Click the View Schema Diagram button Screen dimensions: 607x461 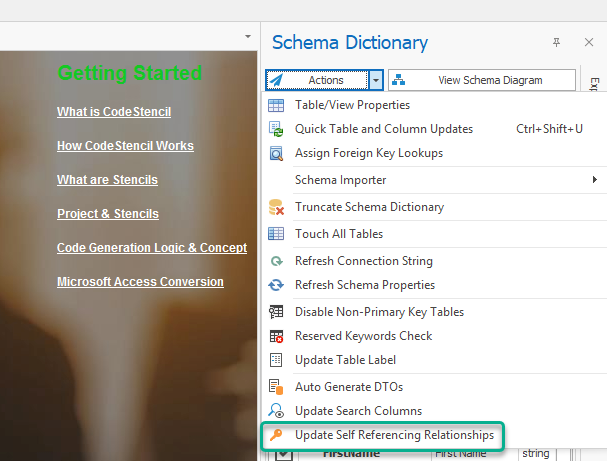pos(482,80)
